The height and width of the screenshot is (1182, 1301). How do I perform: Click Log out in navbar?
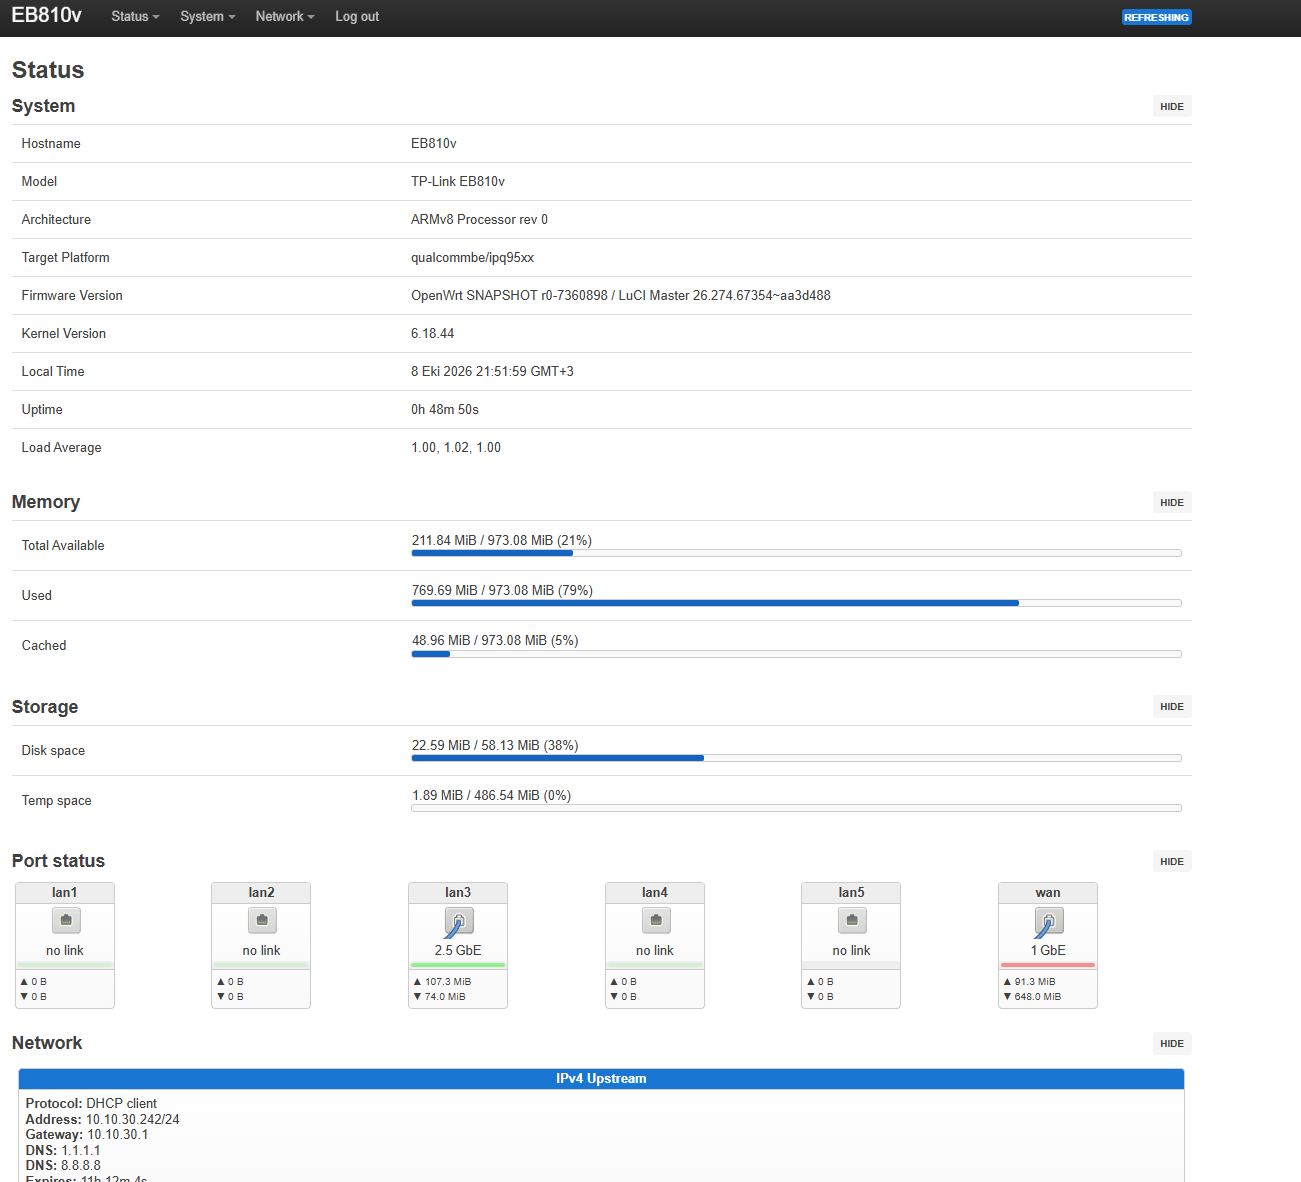[357, 17]
